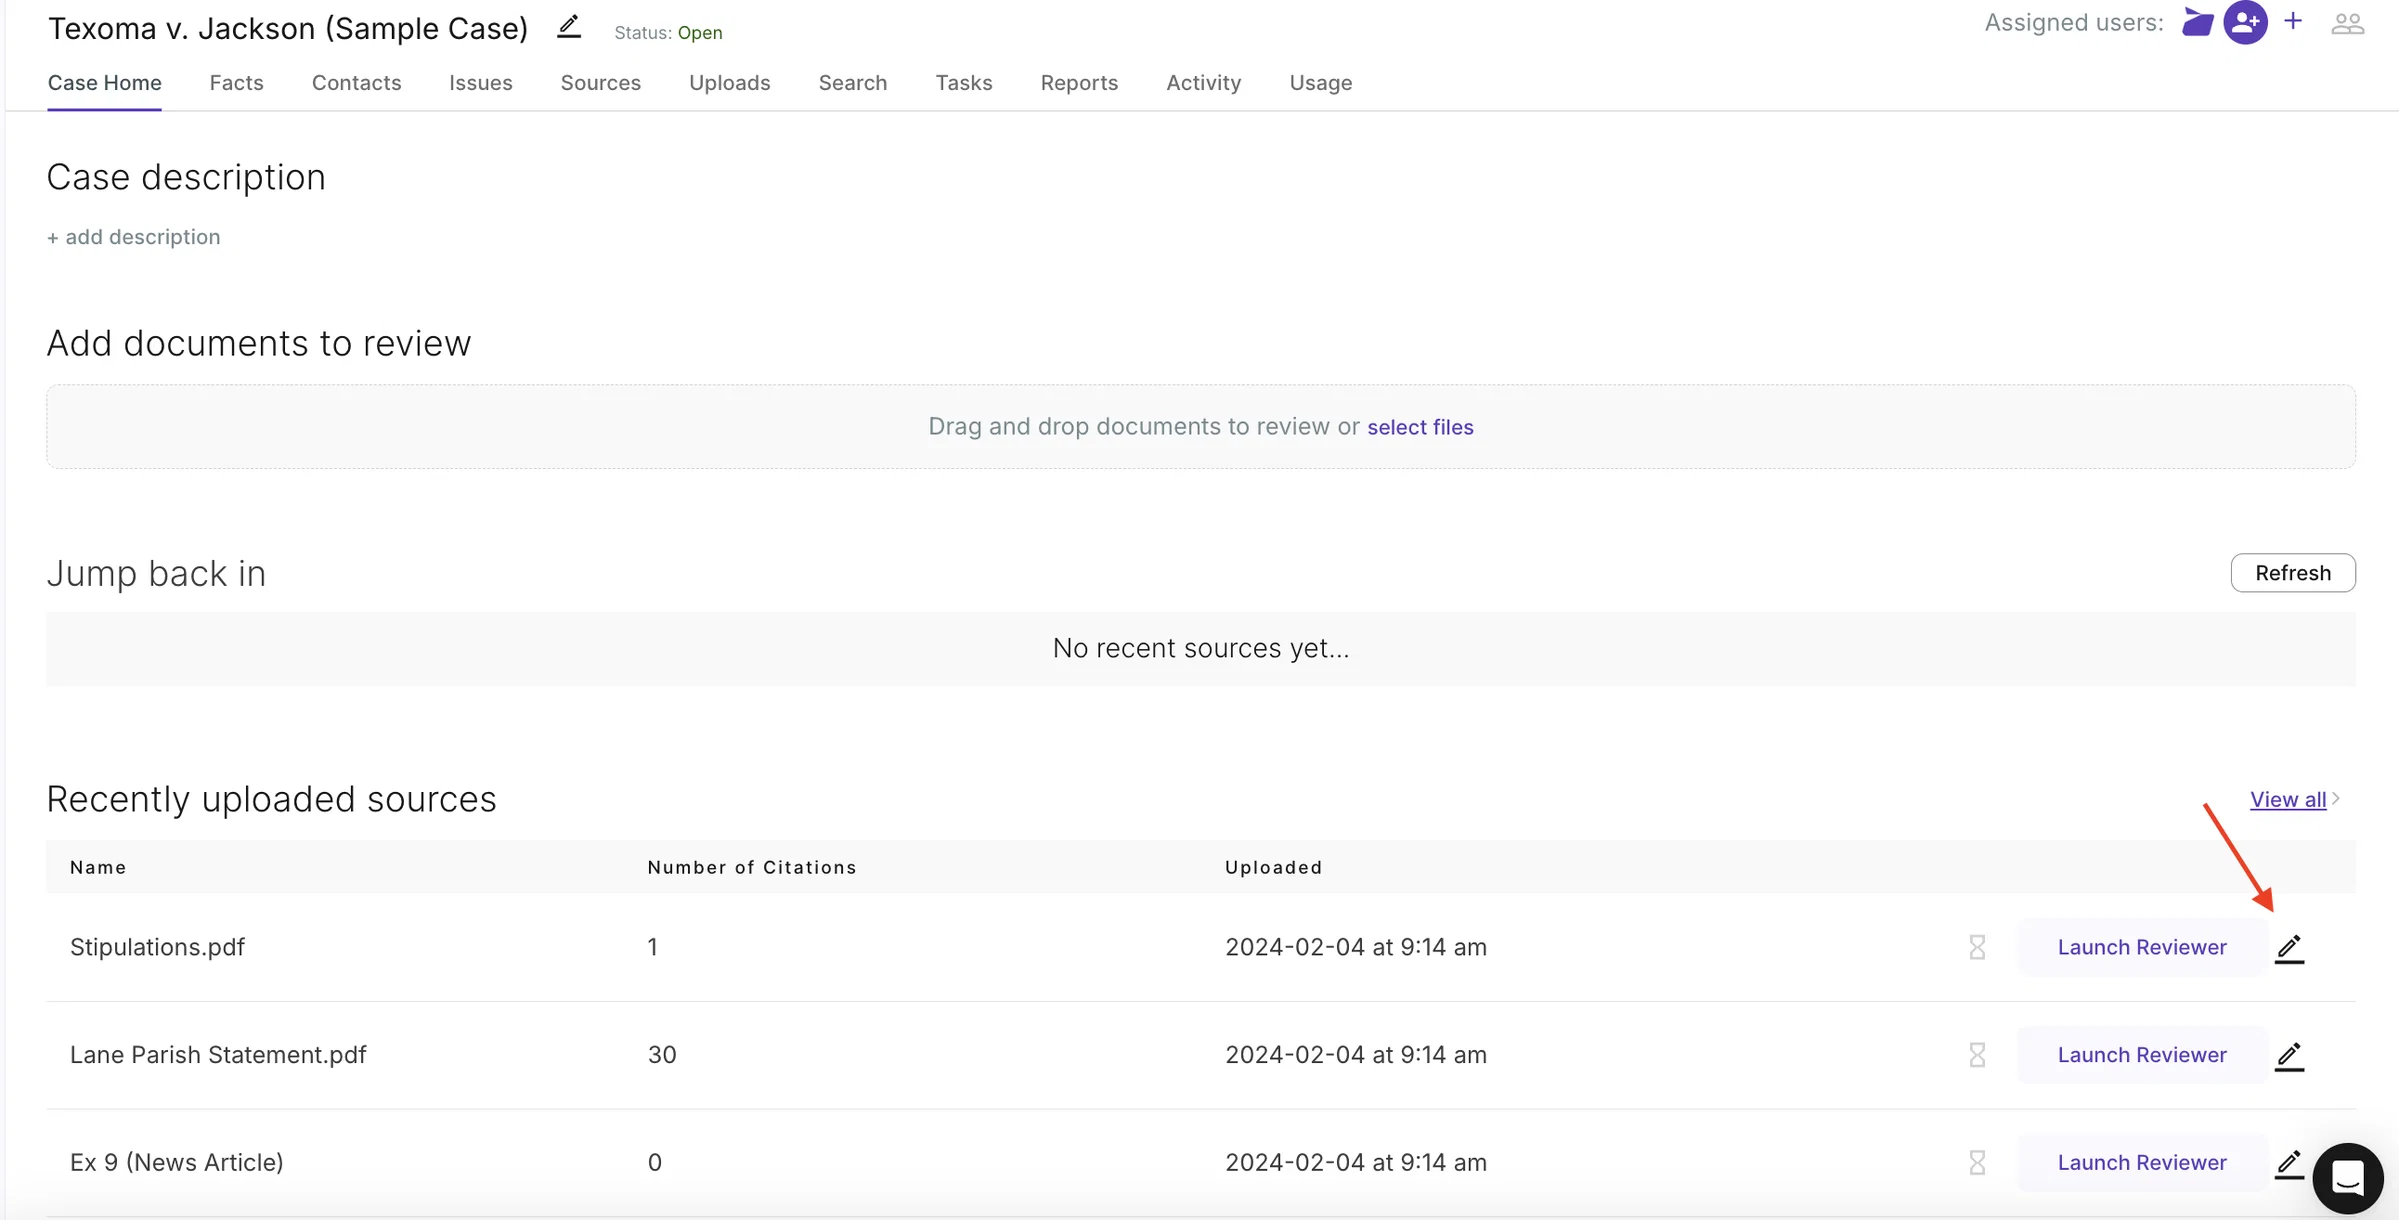Open the Sources tab

point(600,82)
